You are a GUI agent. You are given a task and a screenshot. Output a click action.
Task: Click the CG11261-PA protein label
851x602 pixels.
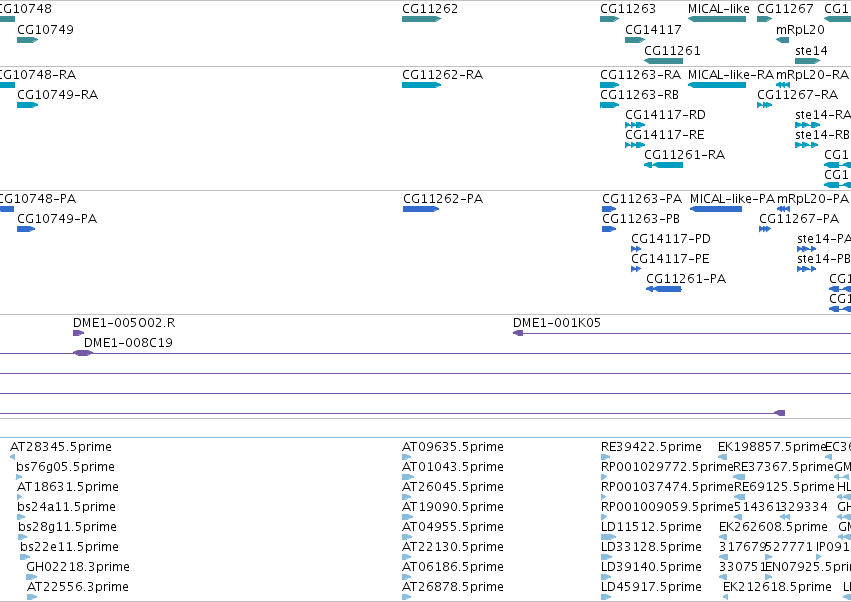[x=686, y=279]
